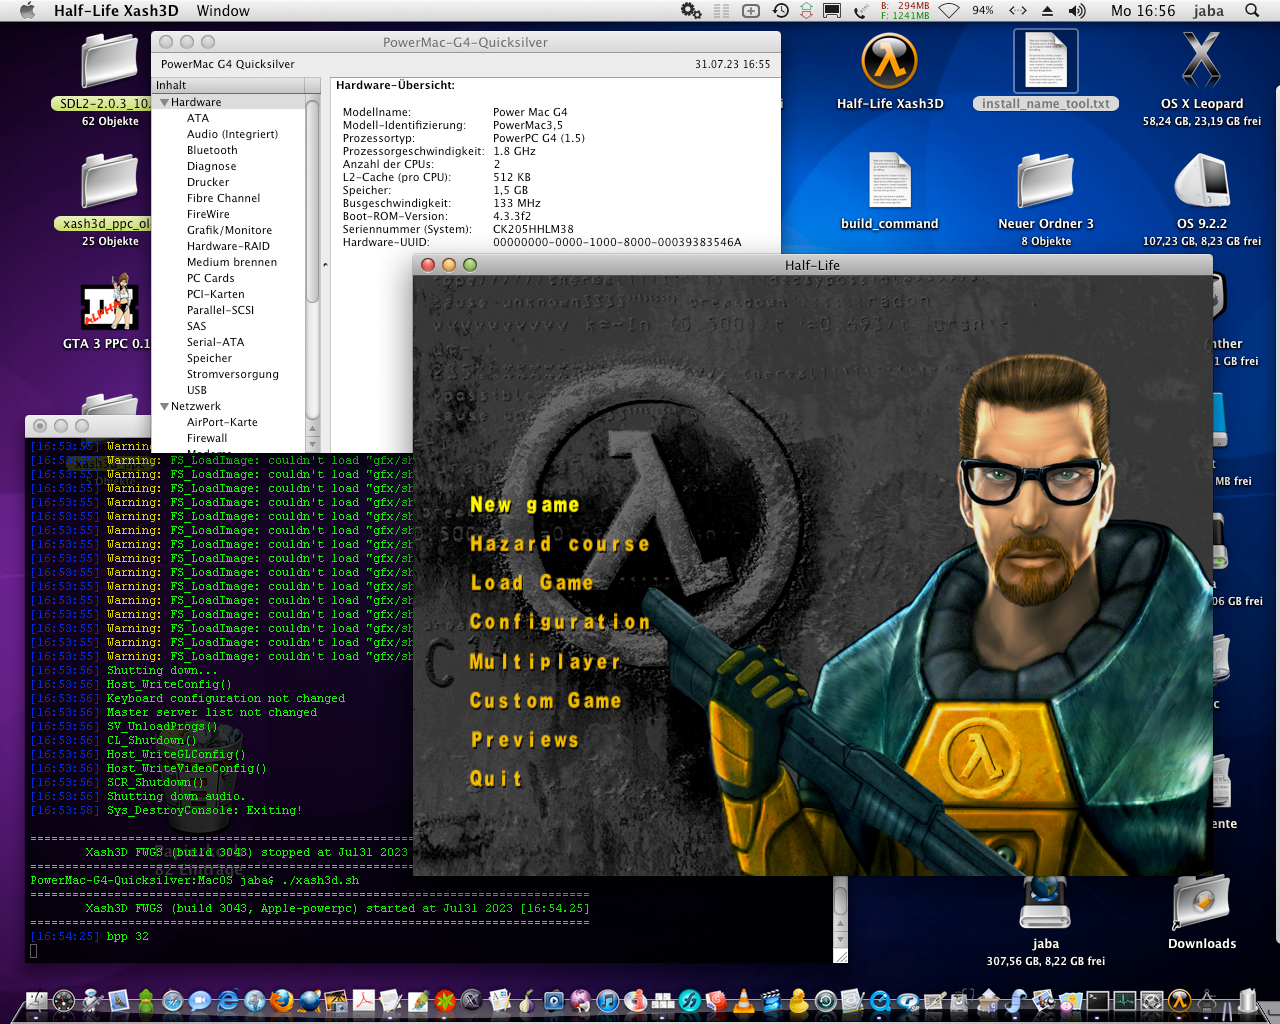Screen dimensions: 1280x1024
Task: Open Previews in Half-Life menu
Action: point(525,740)
